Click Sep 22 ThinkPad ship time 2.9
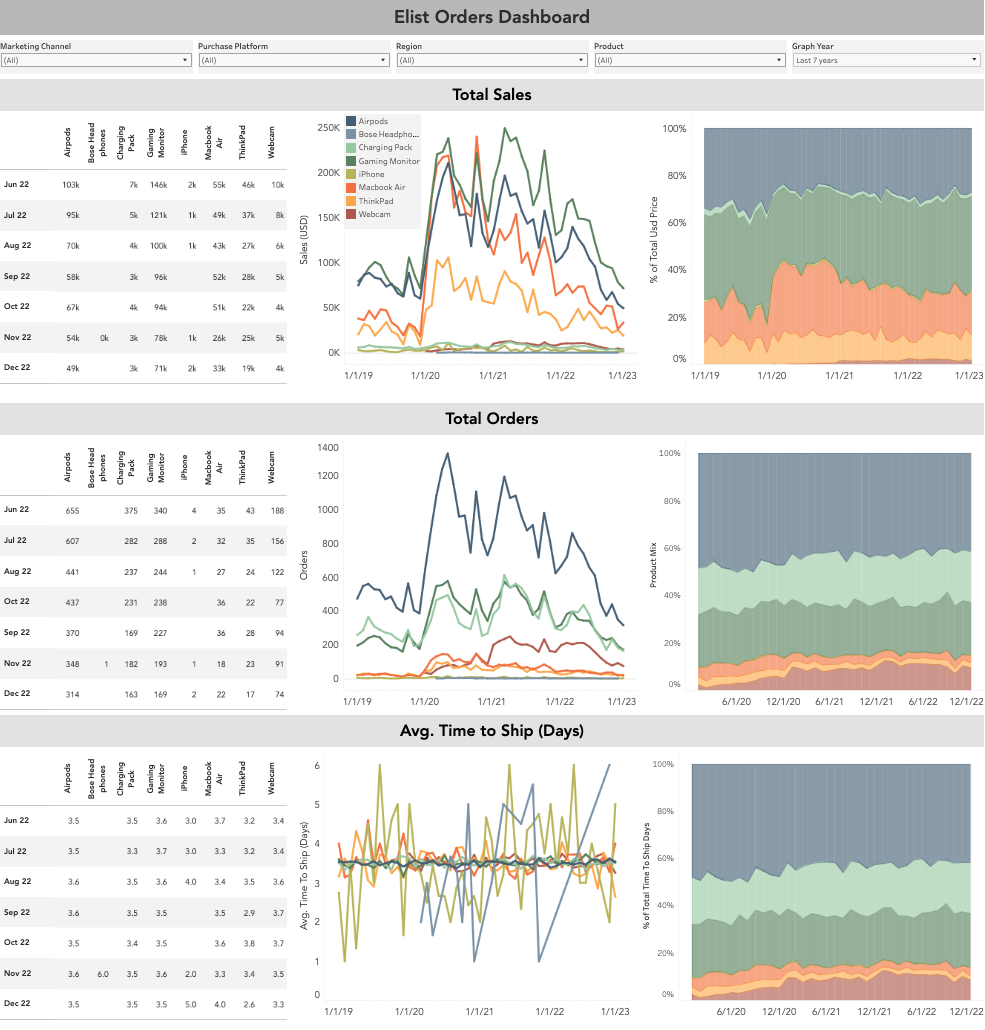This screenshot has height=1030, width=985. (x=249, y=913)
